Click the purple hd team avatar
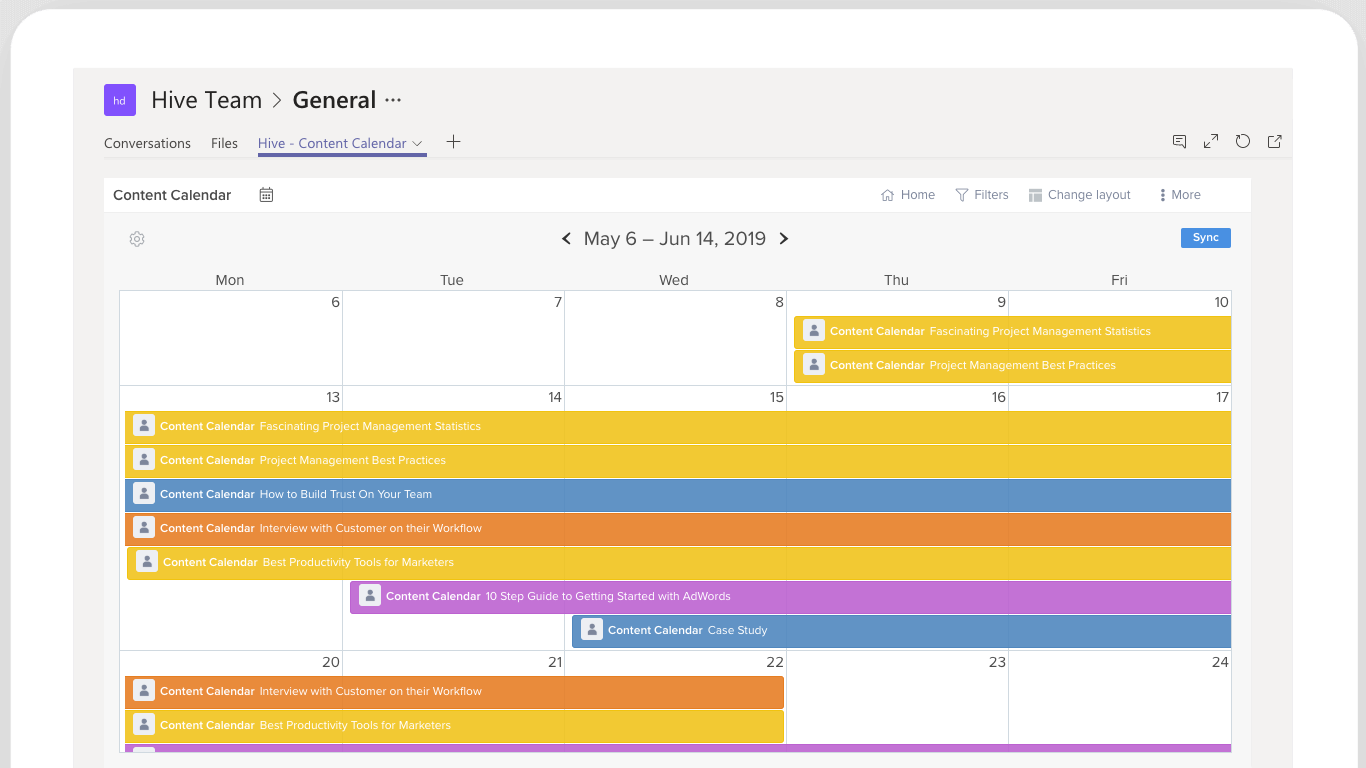The width and height of the screenshot is (1366, 768). (120, 100)
